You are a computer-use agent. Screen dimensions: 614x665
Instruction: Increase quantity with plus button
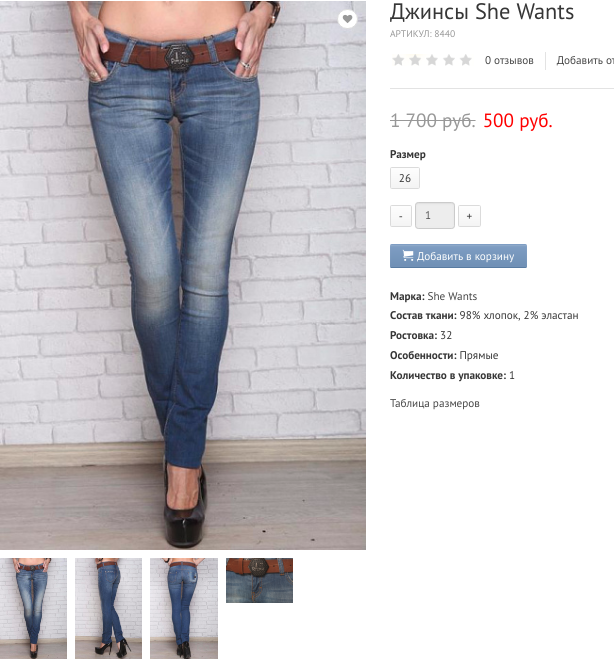tap(469, 216)
